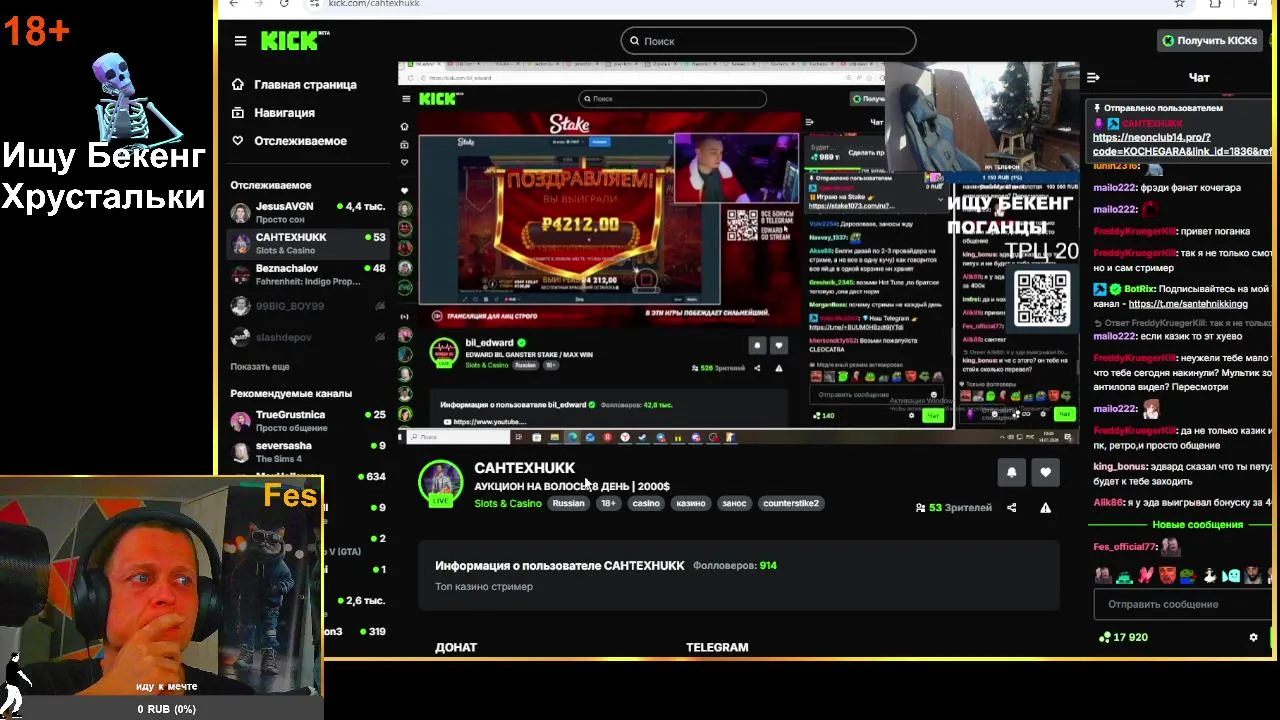Reload the page with browser refresh icon
This screenshot has height=720, width=1280.
284,4
